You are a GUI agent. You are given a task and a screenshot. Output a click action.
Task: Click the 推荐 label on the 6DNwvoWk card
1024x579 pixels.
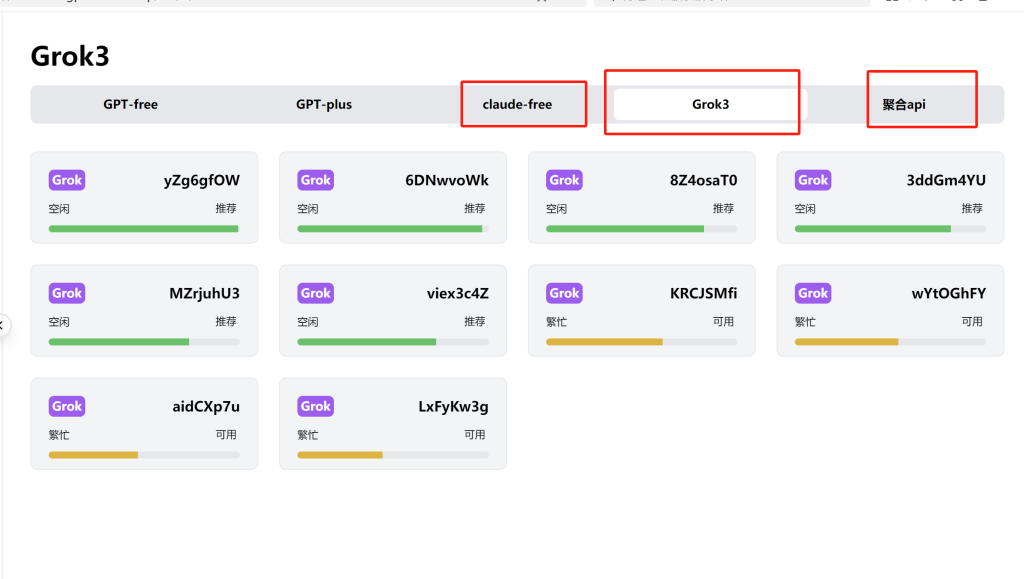(x=475, y=208)
